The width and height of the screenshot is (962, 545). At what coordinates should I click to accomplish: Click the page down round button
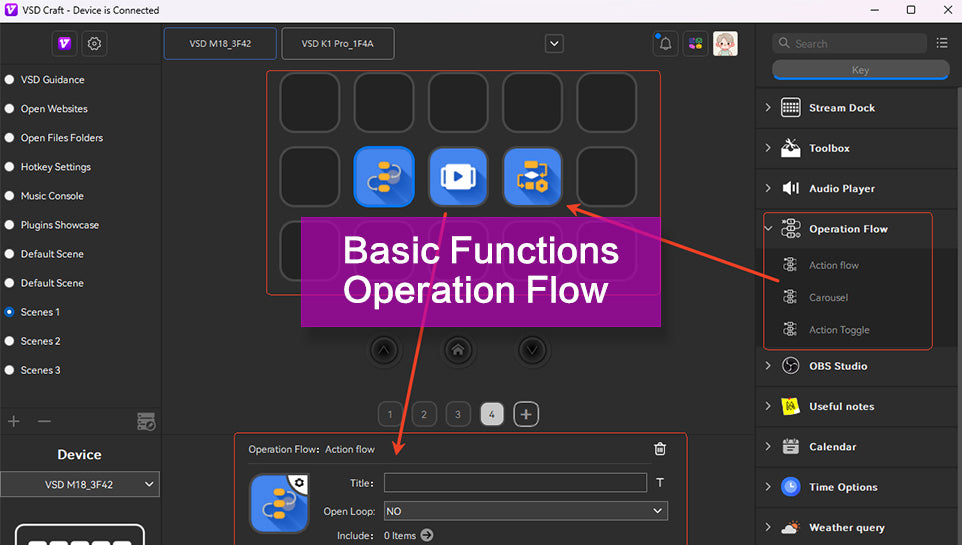tap(532, 350)
